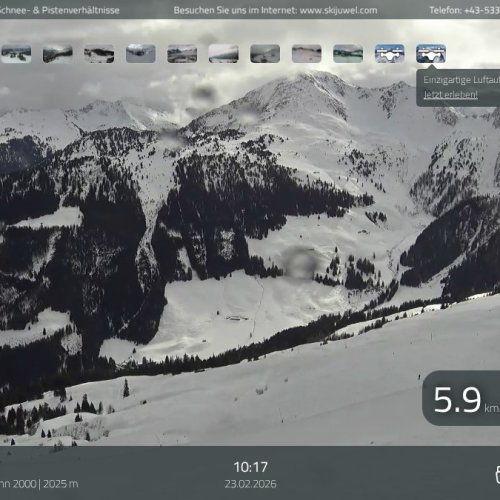Select the teal-tinted ninth webcam thumbnail

[x=348, y=54]
